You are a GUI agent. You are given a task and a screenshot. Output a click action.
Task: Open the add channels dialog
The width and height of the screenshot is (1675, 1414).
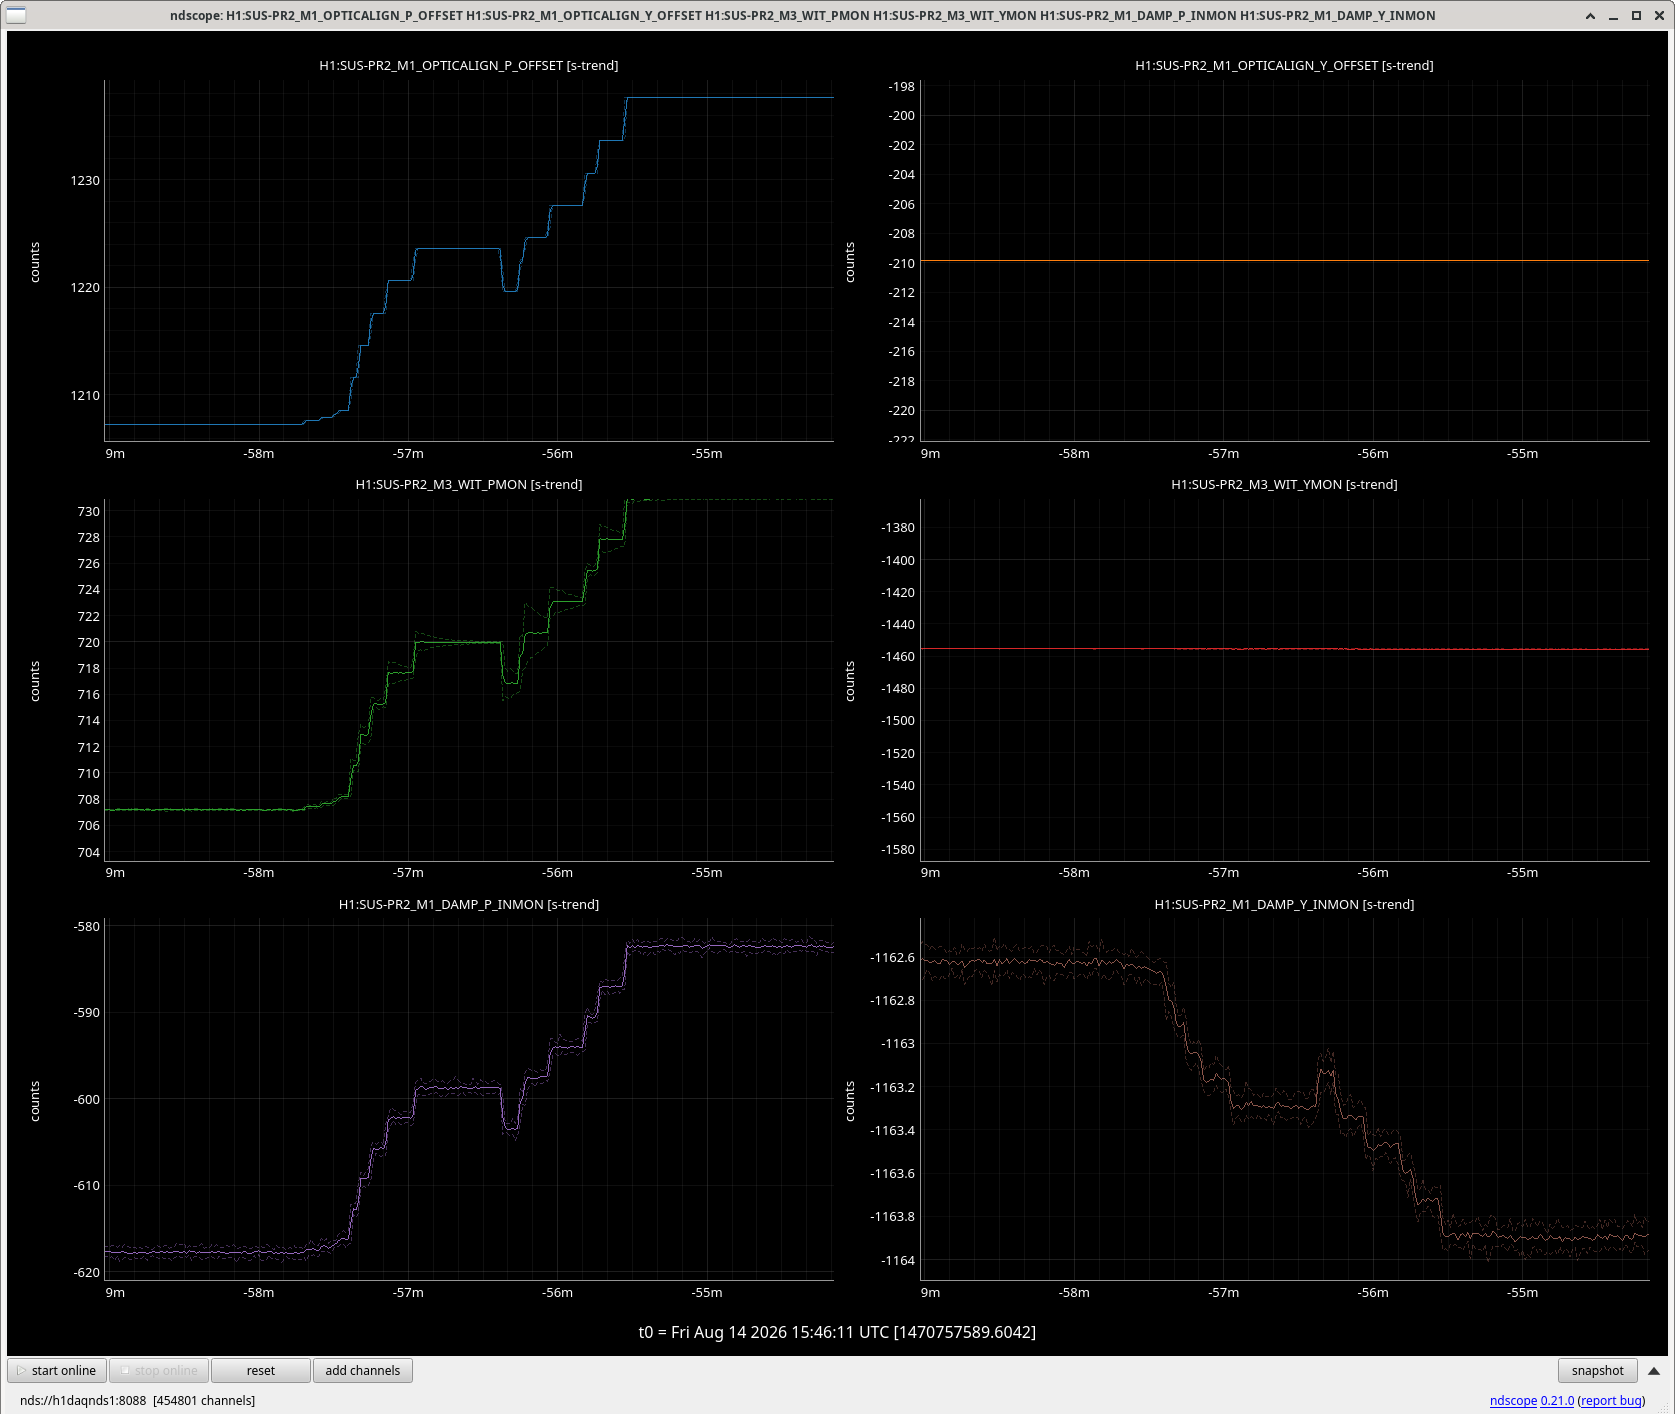pyautogui.click(x=363, y=1370)
